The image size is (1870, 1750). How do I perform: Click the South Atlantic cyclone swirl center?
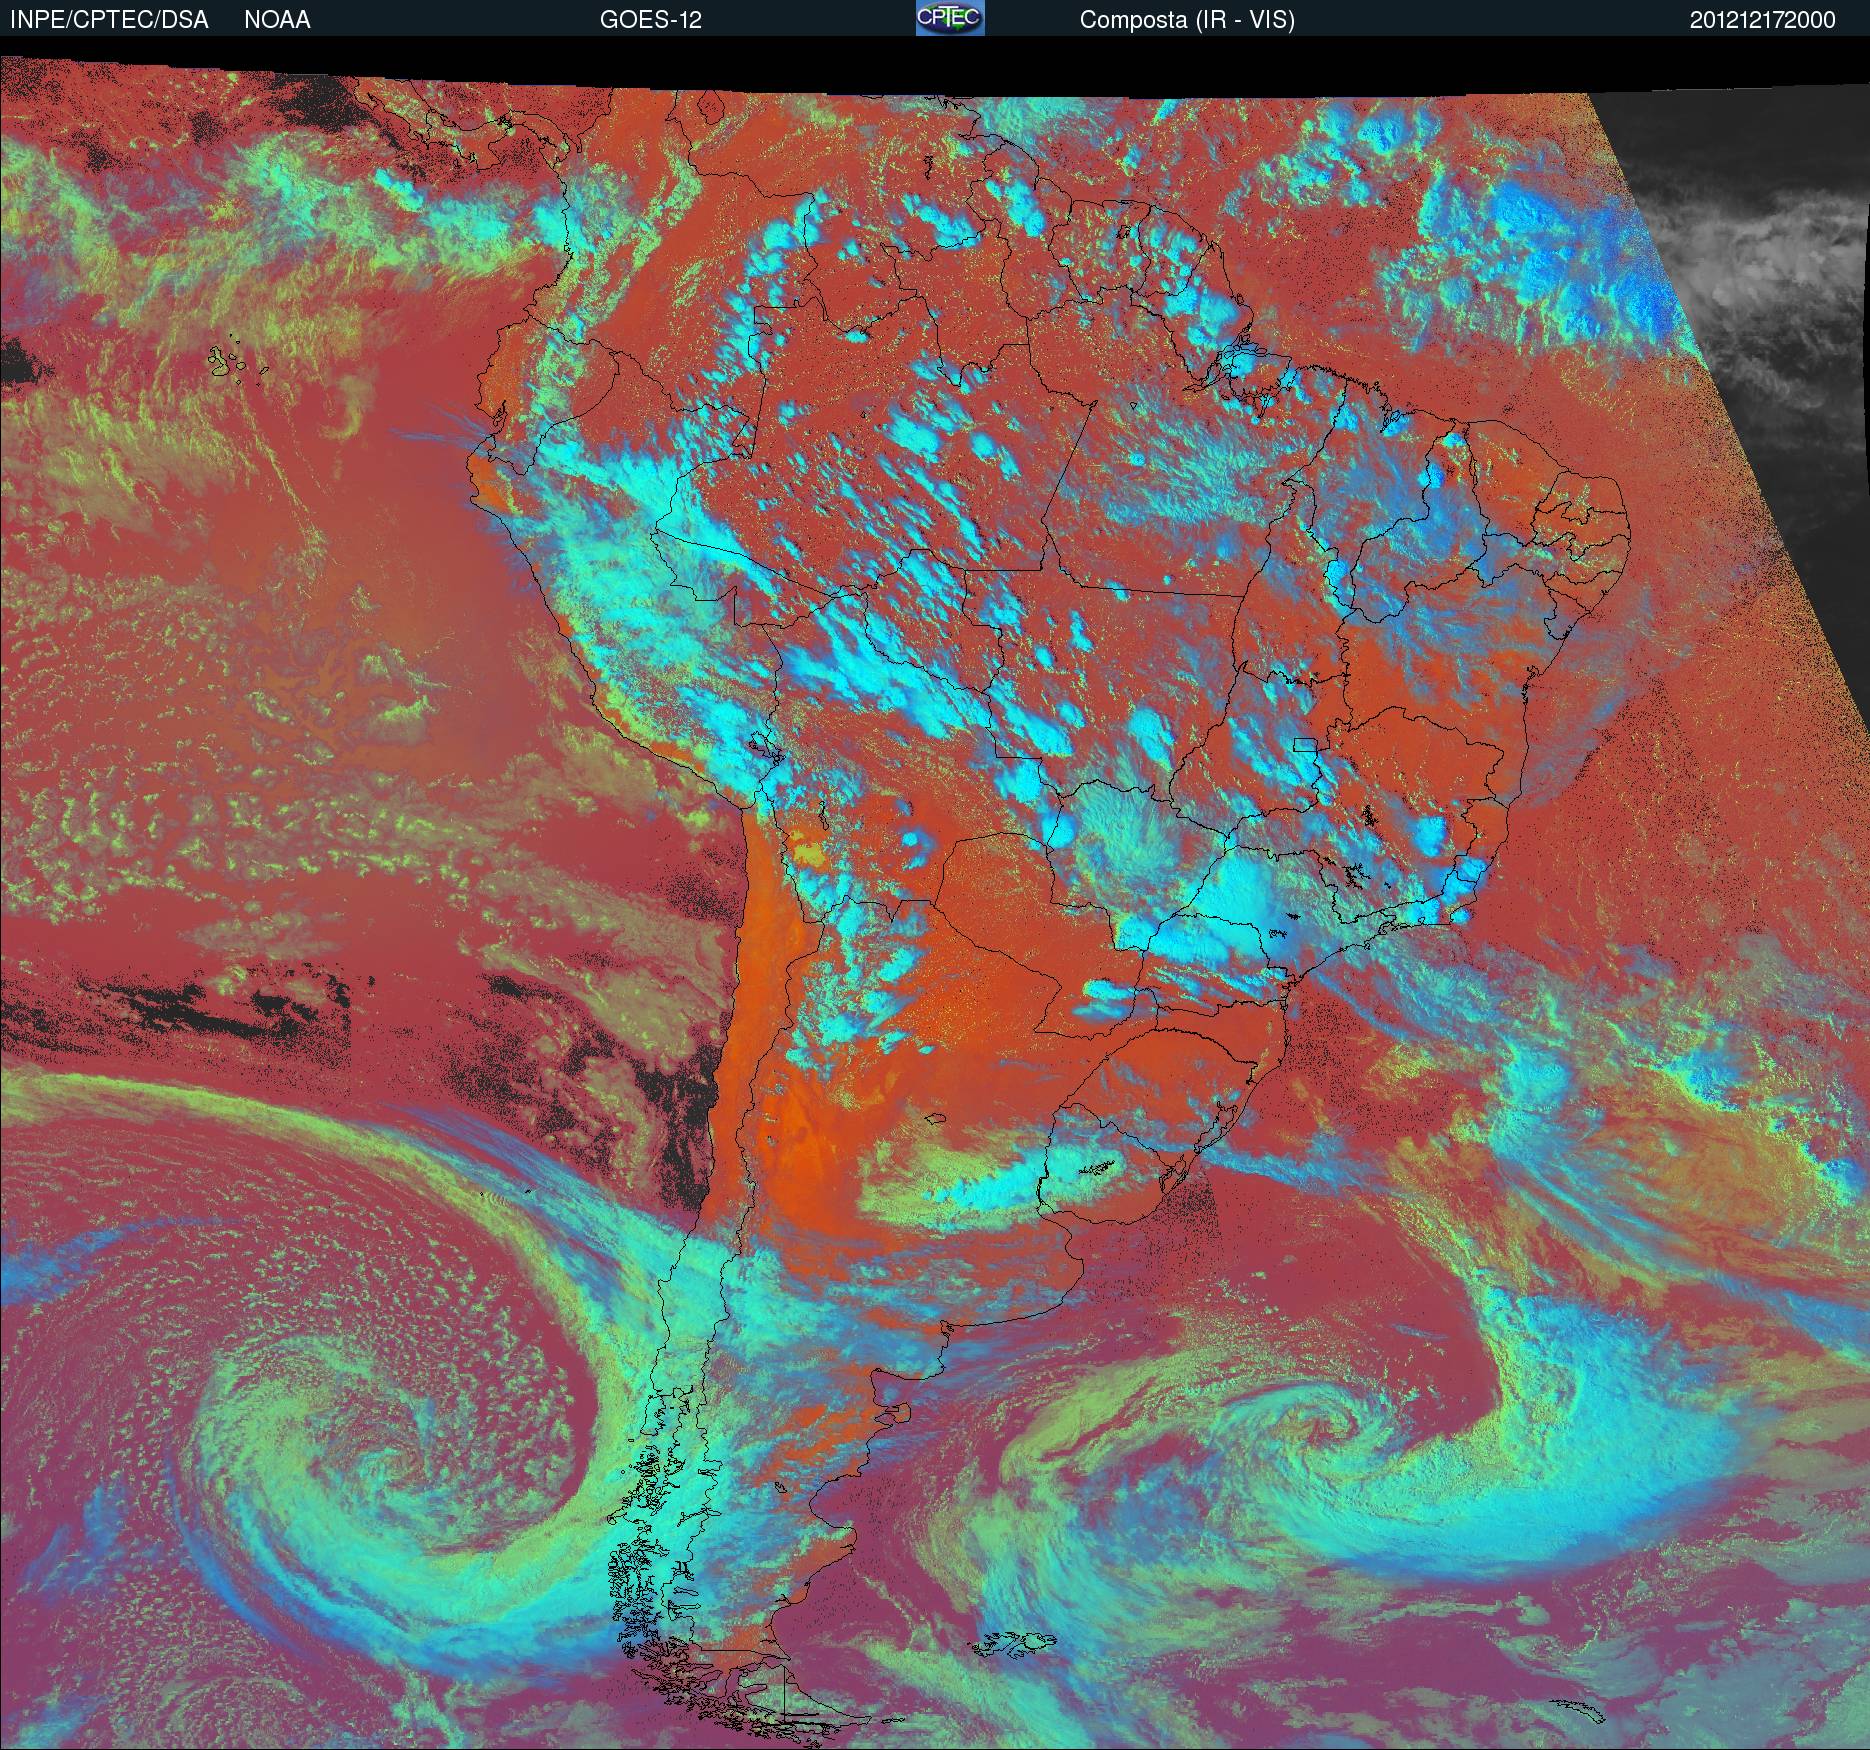pos(1310,1425)
